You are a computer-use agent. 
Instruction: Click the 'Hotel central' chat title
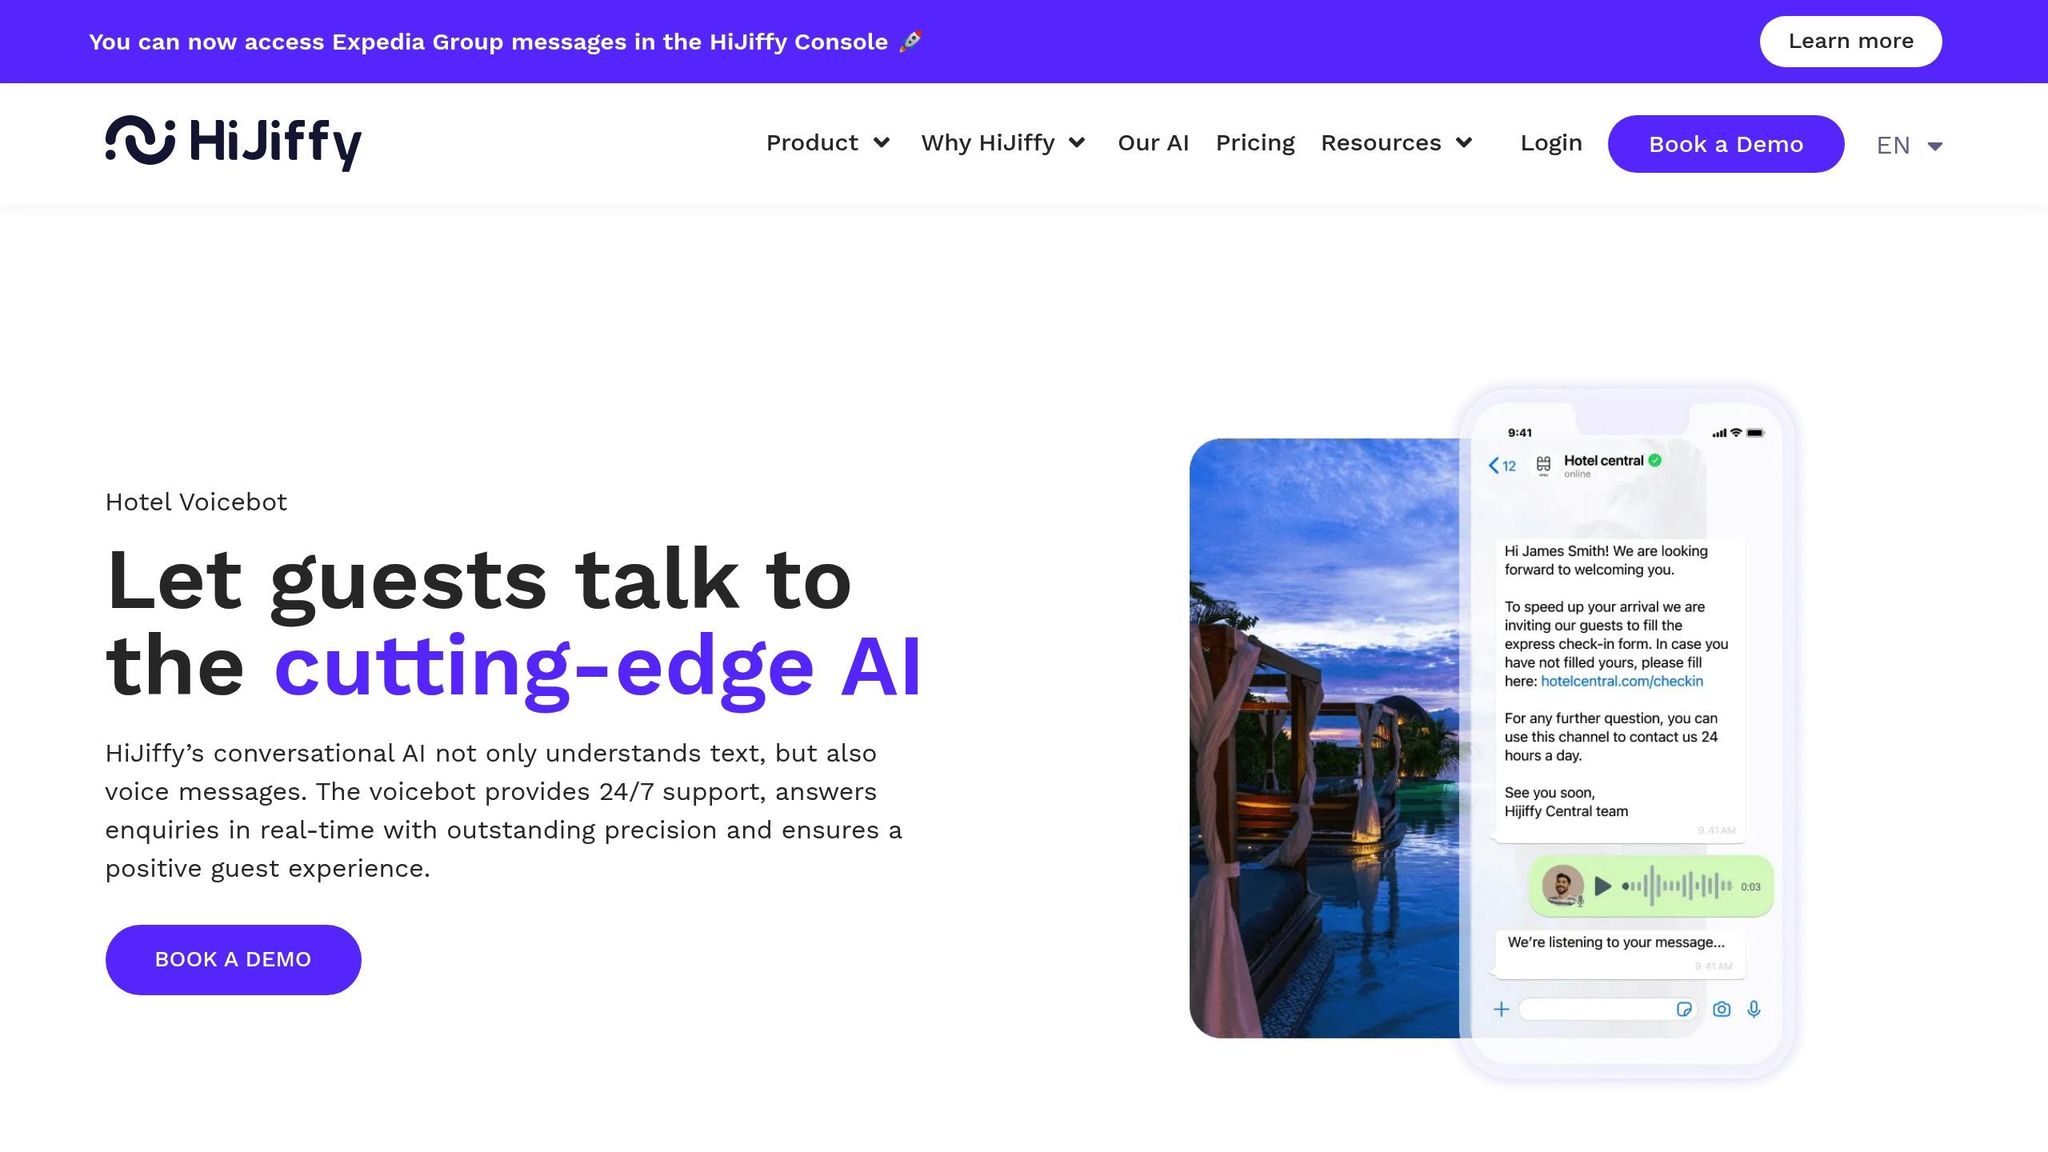pyautogui.click(x=1603, y=460)
